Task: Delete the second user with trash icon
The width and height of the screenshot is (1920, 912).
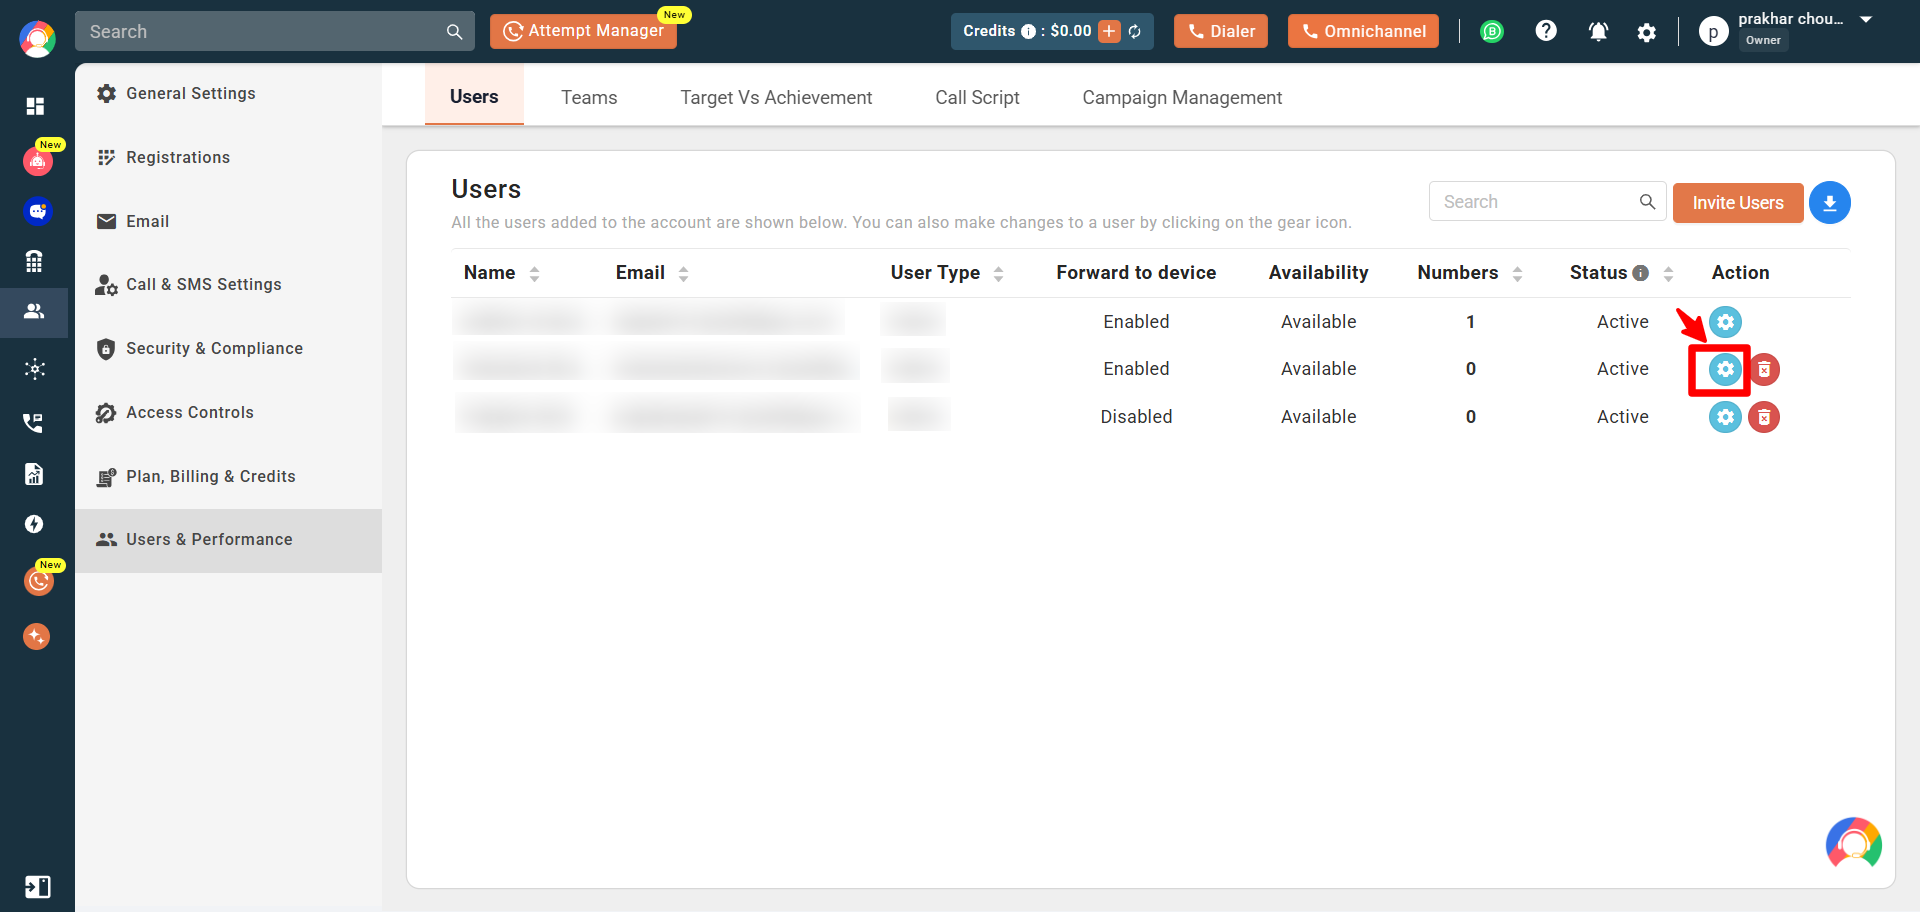Action: coord(1764,370)
